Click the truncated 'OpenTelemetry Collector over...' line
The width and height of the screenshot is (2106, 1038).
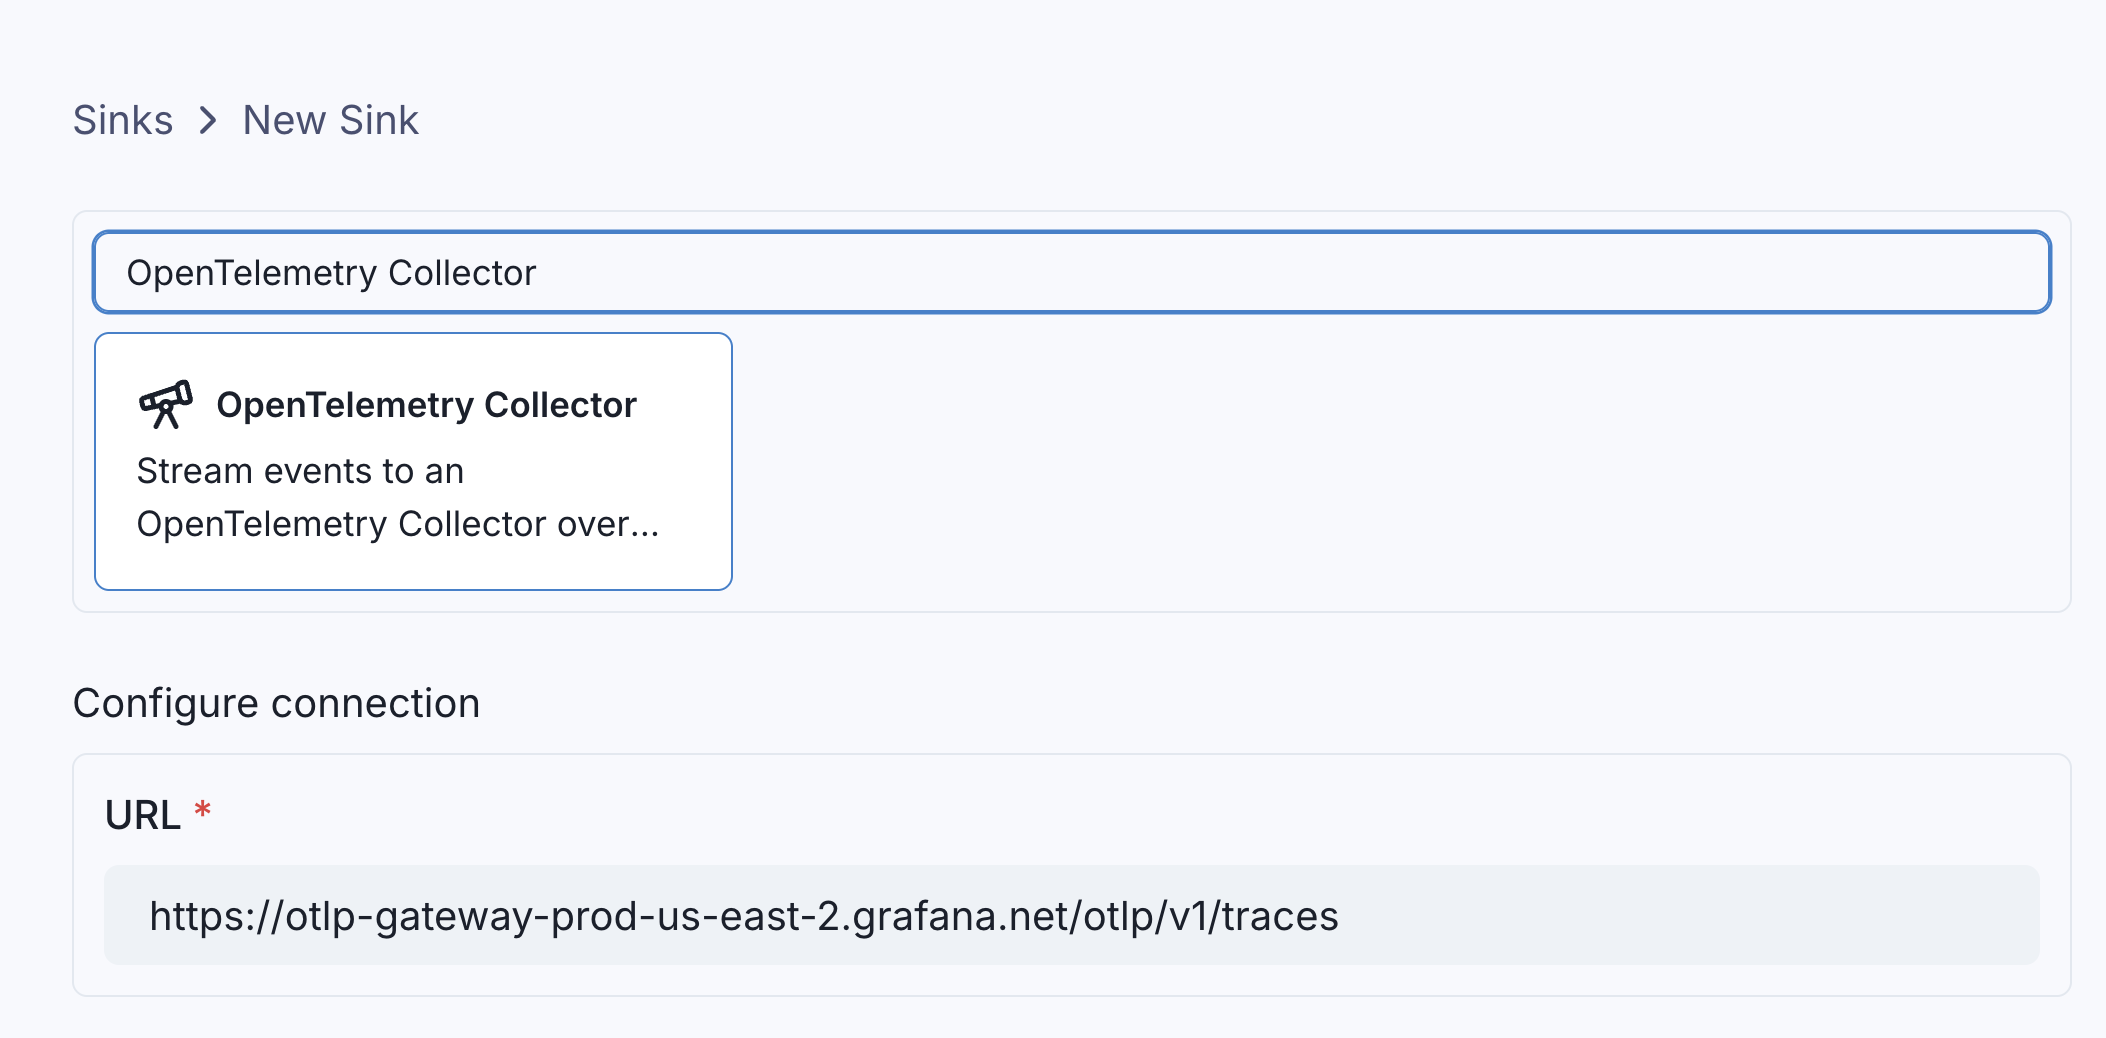(x=397, y=524)
